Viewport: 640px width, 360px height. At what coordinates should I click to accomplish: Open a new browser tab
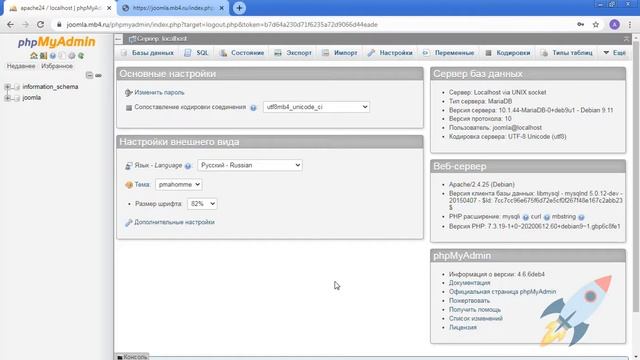click(239, 8)
